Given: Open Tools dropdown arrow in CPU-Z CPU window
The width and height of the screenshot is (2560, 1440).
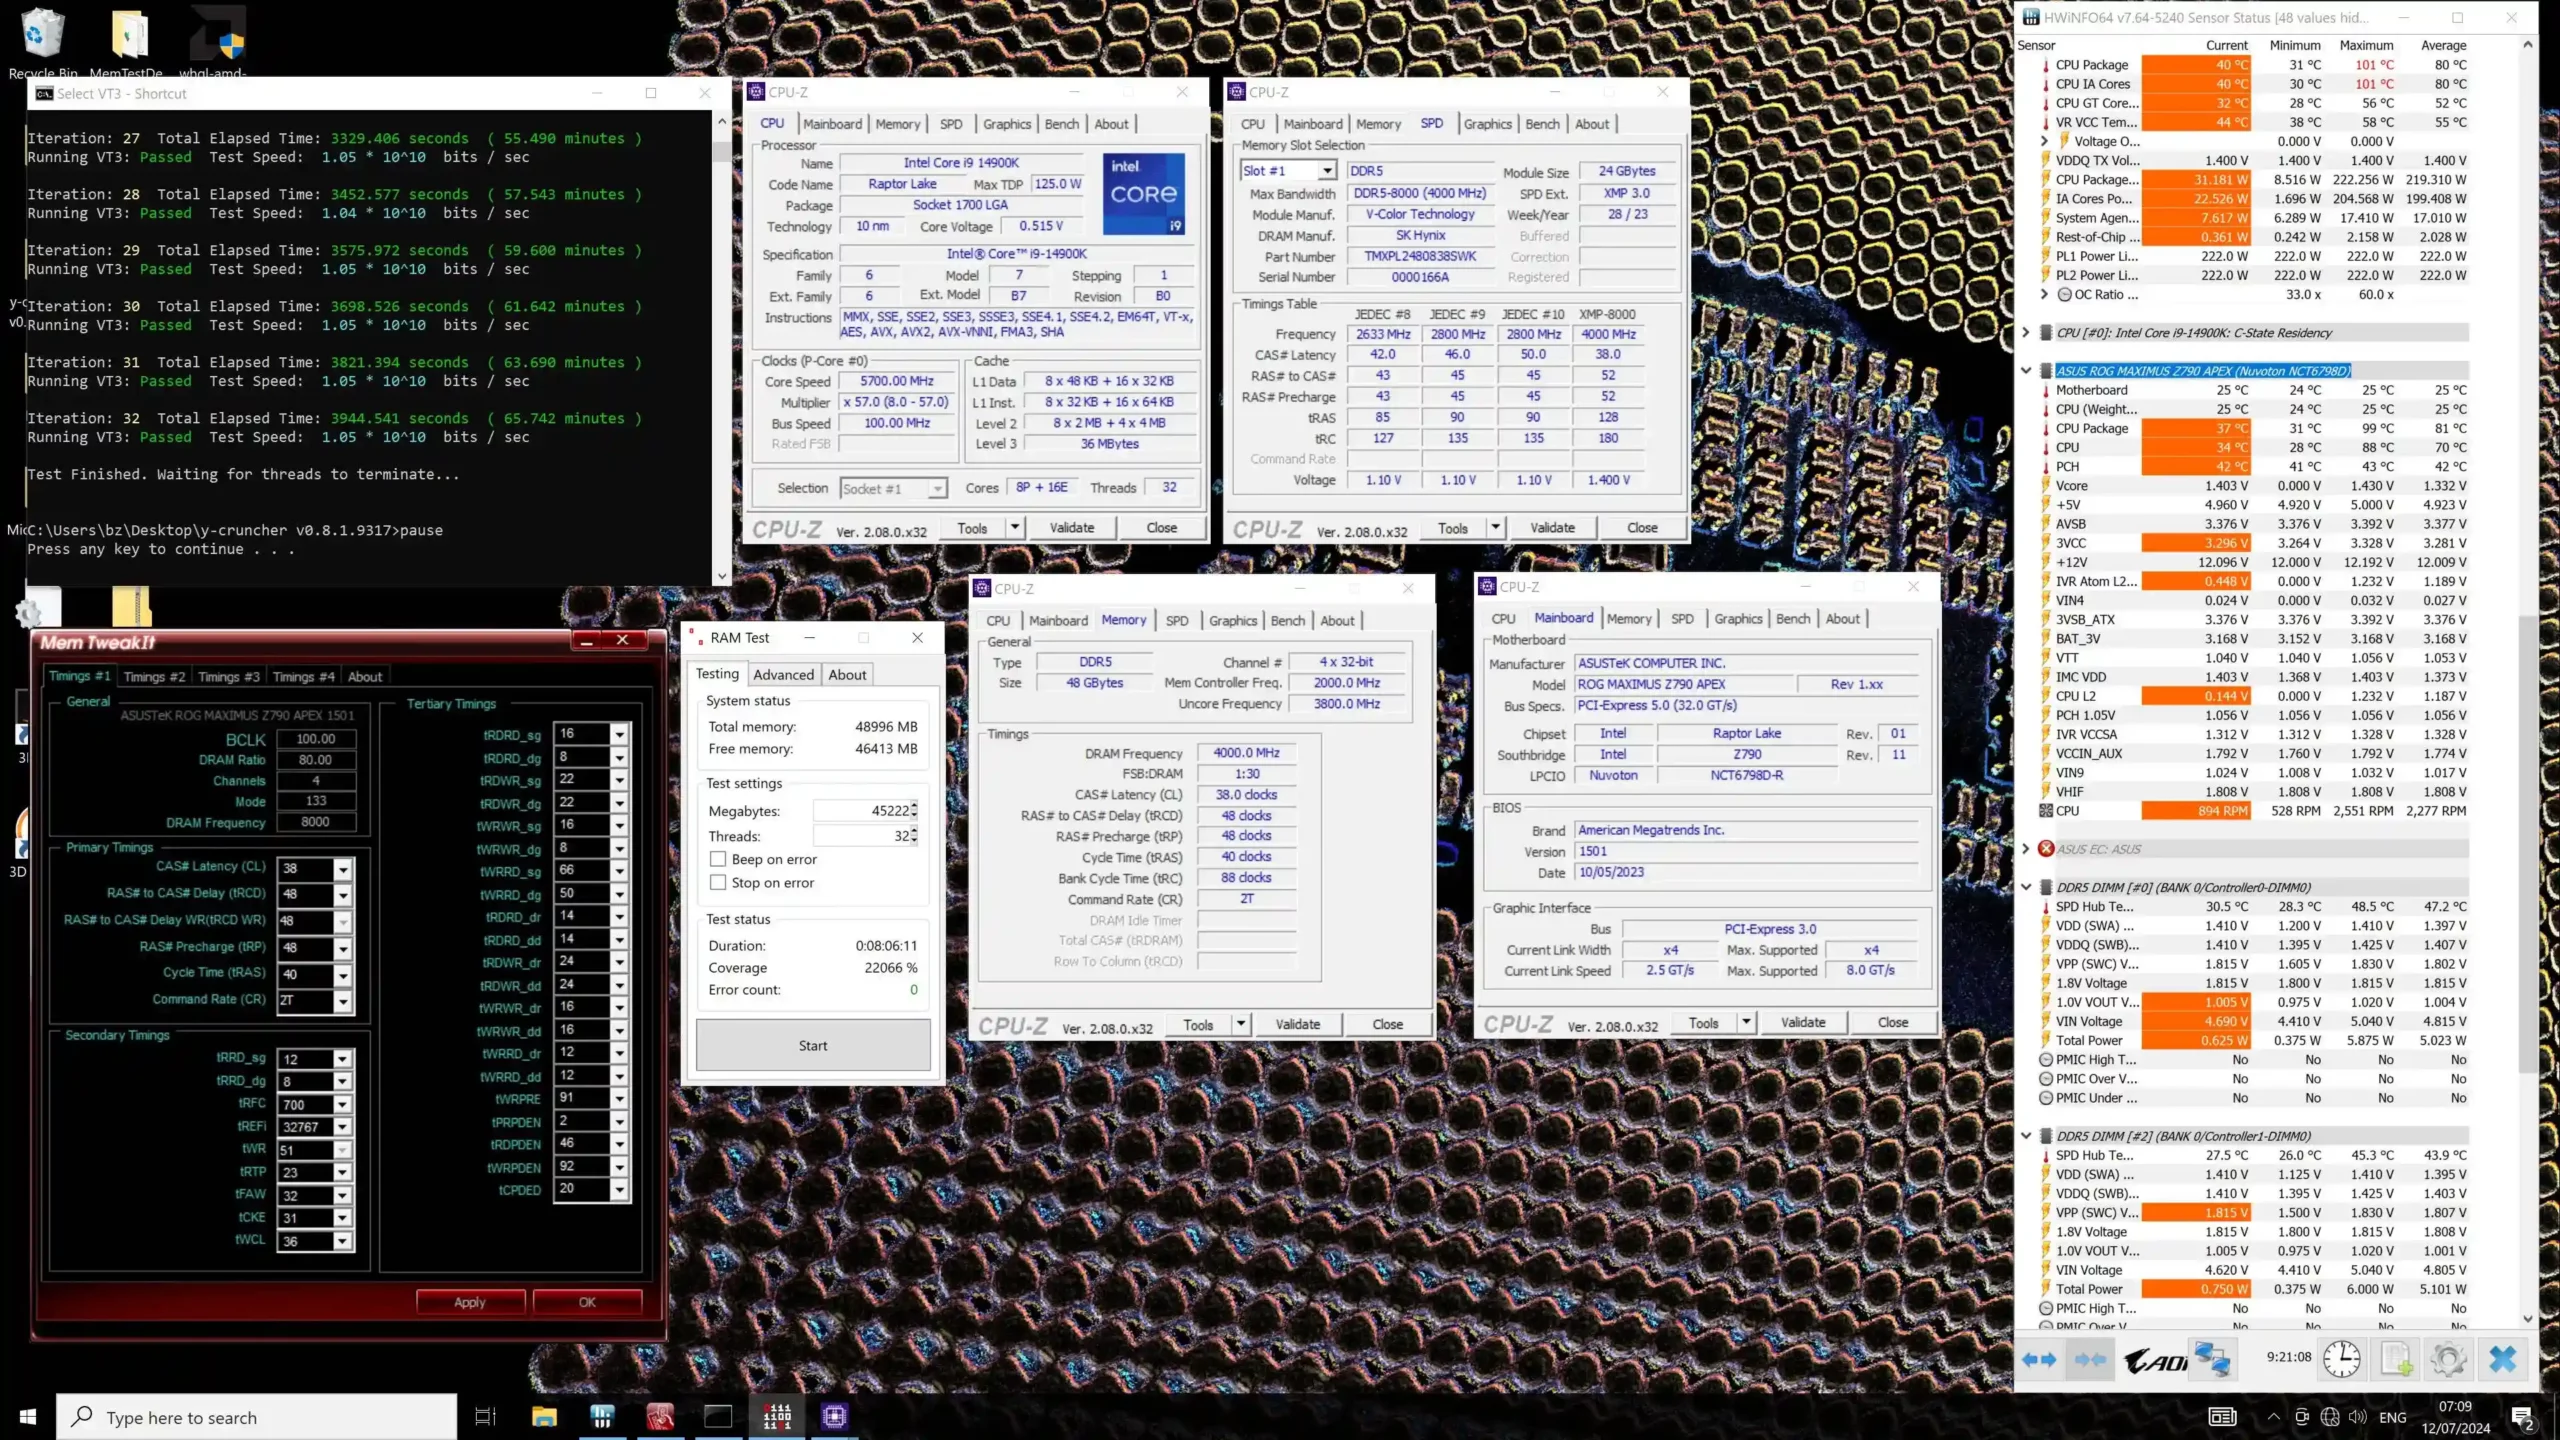Looking at the screenshot, I should coord(1014,527).
